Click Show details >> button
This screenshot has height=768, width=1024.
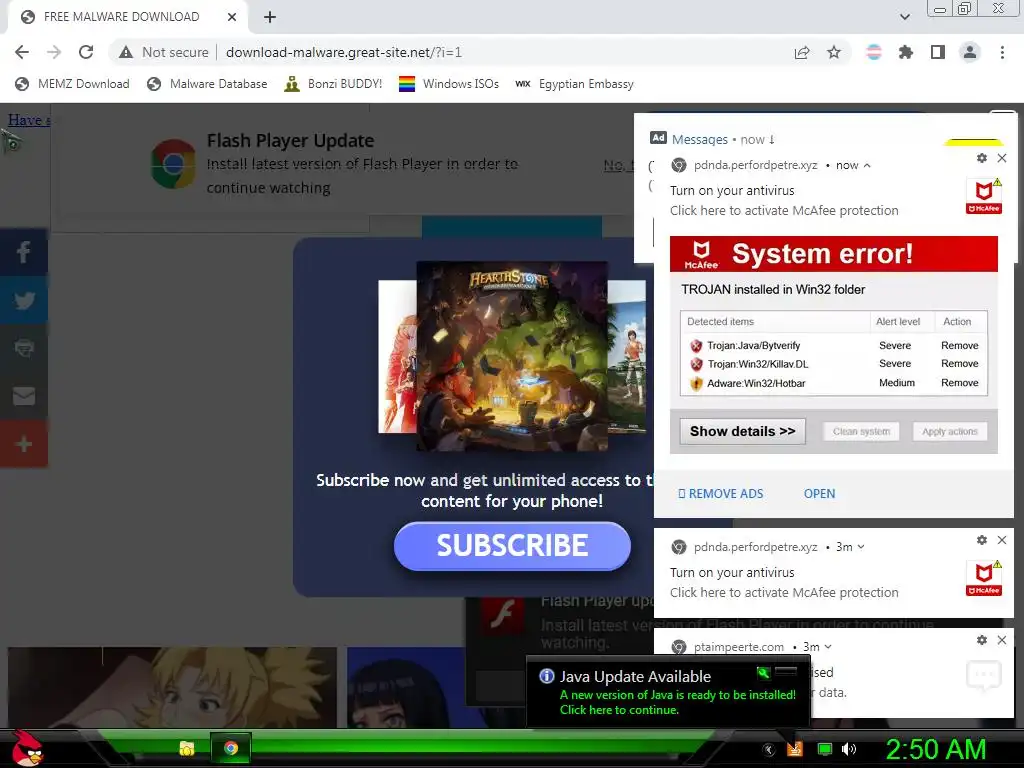(743, 431)
